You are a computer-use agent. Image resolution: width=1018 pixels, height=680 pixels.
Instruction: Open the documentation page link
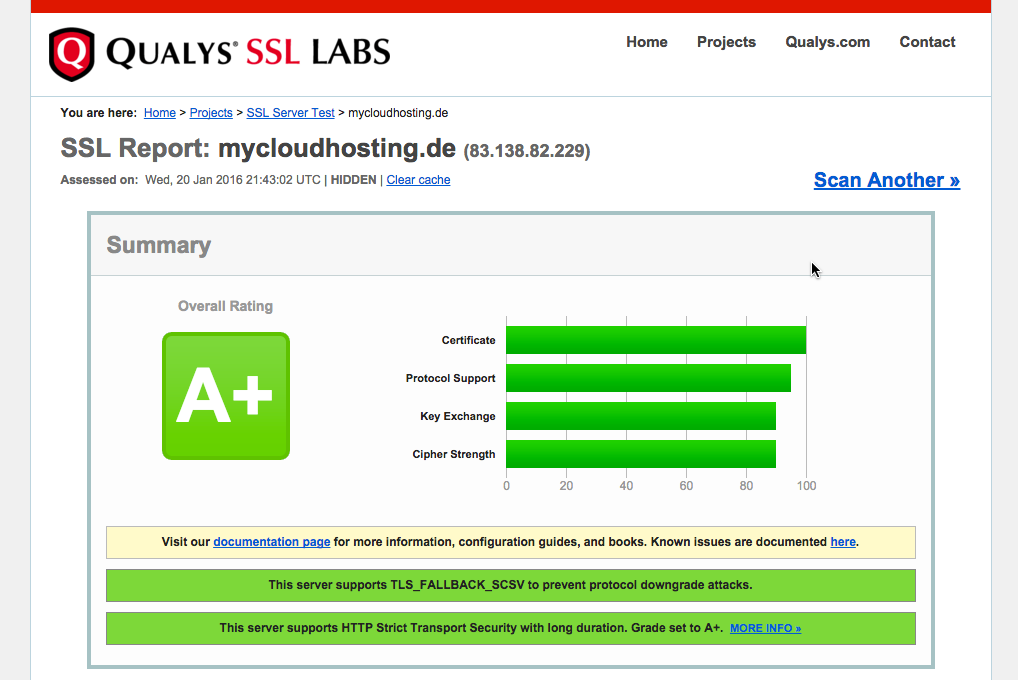(271, 542)
